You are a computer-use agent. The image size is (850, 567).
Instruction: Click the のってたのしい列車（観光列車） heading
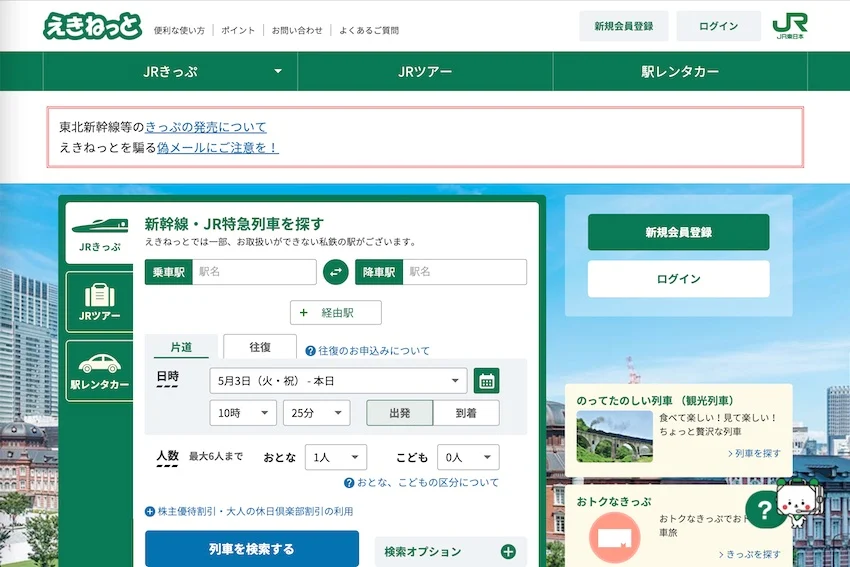[x=655, y=401]
